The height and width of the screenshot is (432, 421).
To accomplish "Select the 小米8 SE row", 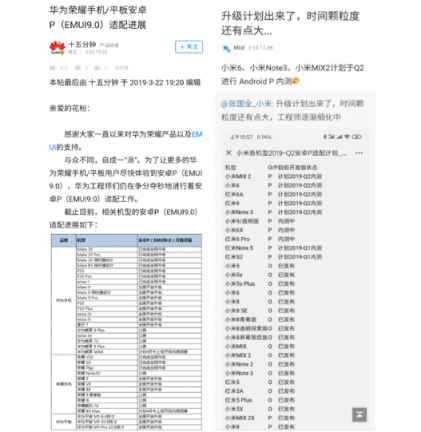I will [260, 311].
